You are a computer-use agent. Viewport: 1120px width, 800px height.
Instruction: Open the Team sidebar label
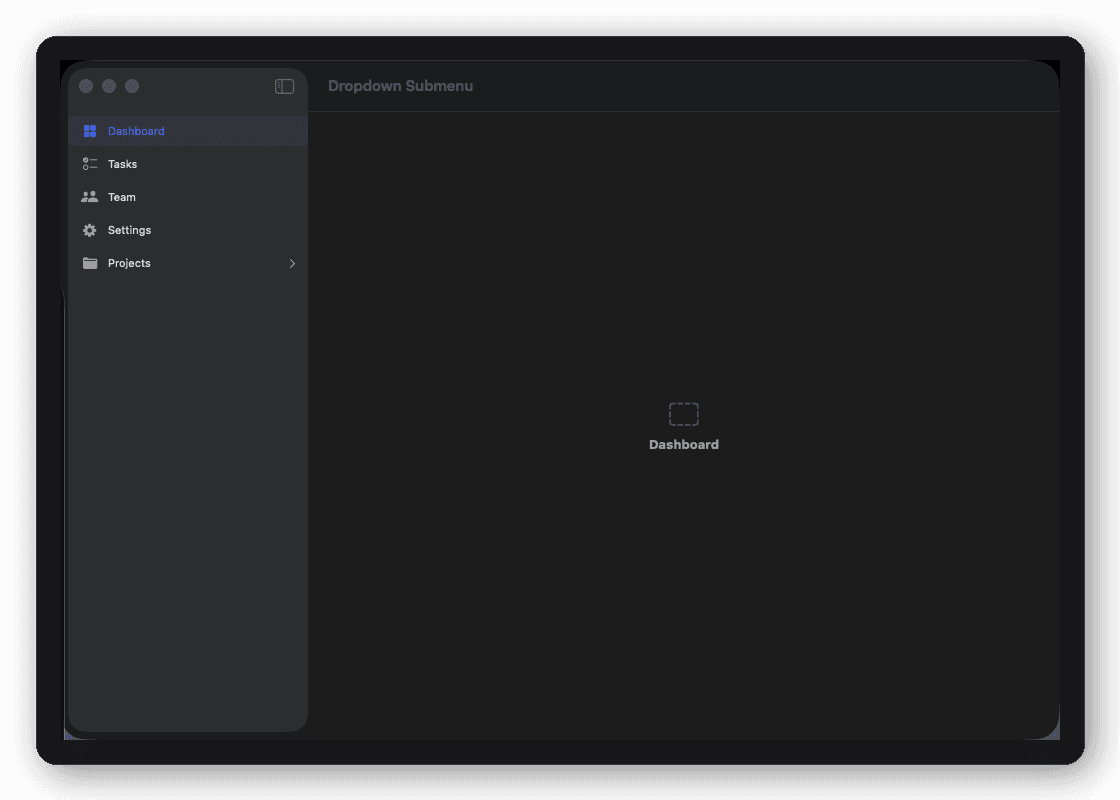pyautogui.click(x=121, y=197)
